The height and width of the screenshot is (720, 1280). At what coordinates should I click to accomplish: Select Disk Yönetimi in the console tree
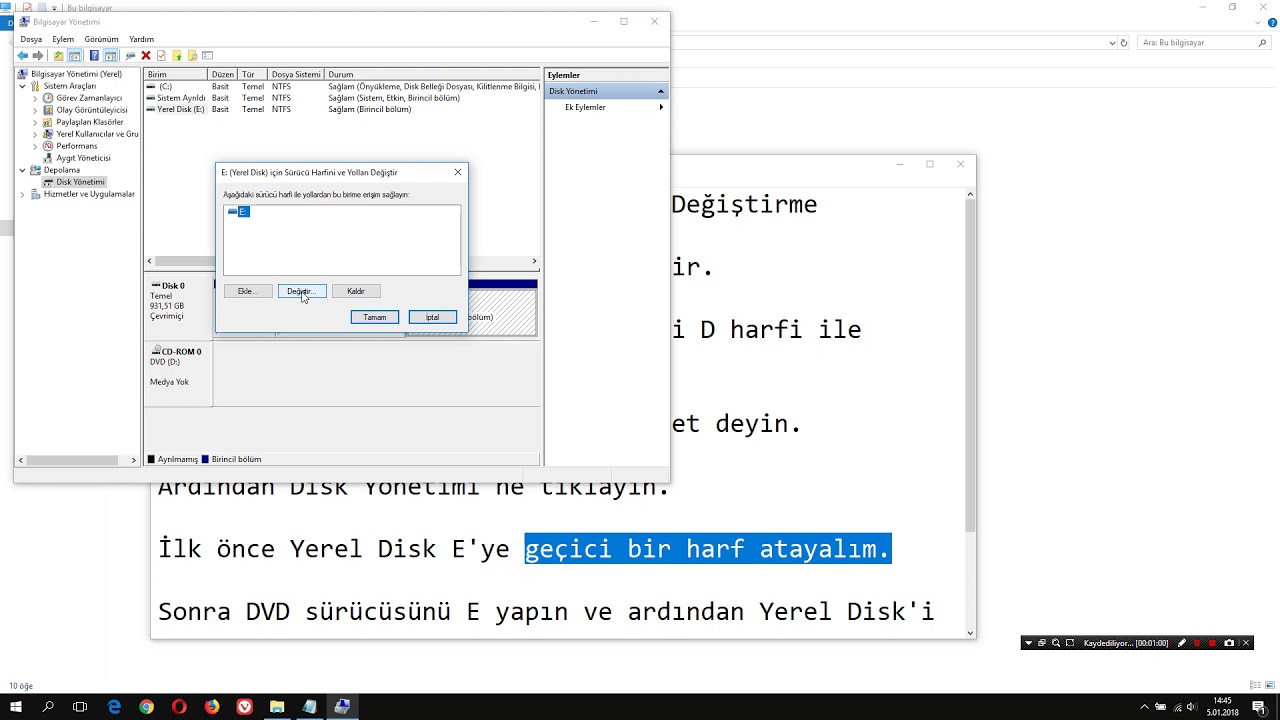click(x=80, y=182)
